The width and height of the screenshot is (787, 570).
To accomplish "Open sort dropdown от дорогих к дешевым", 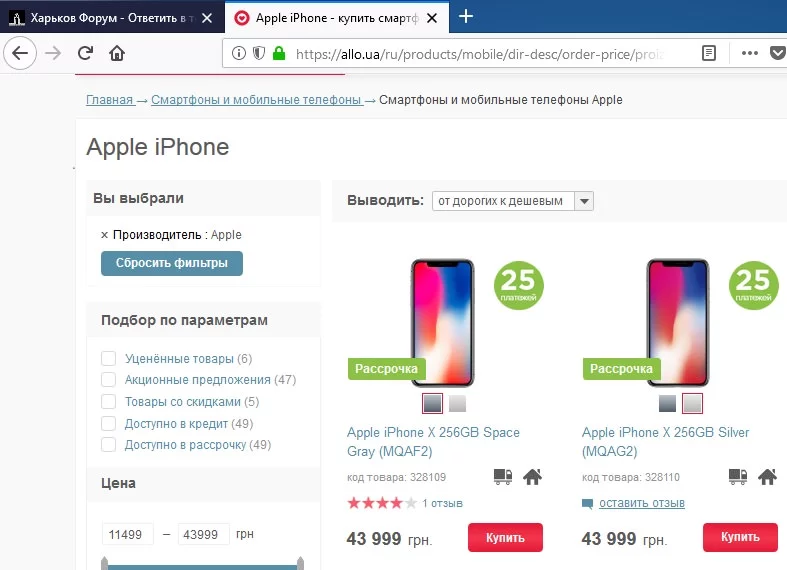I will [x=512, y=201].
